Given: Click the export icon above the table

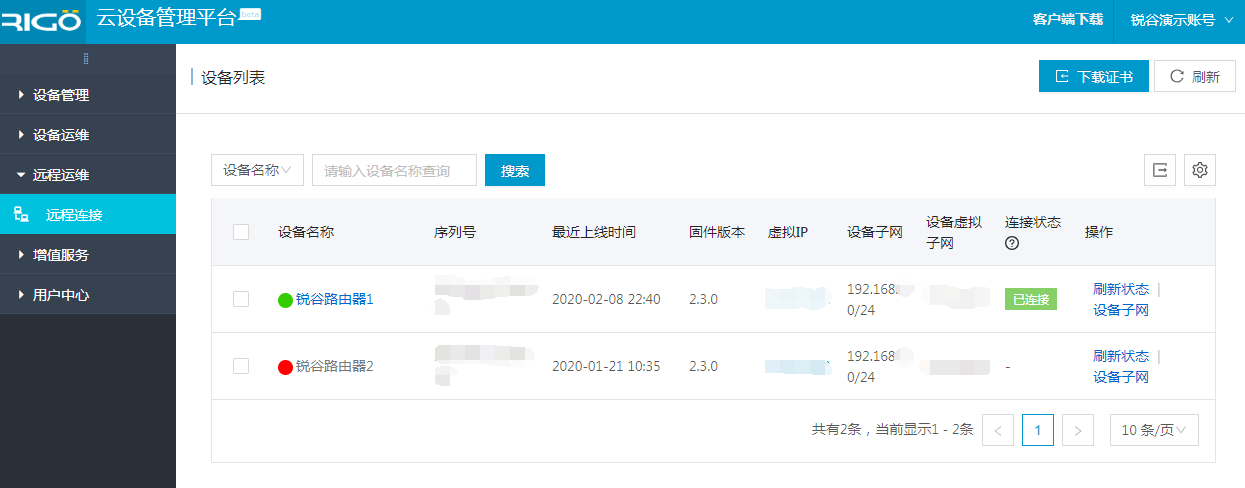Looking at the screenshot, I should (1160, 170).
